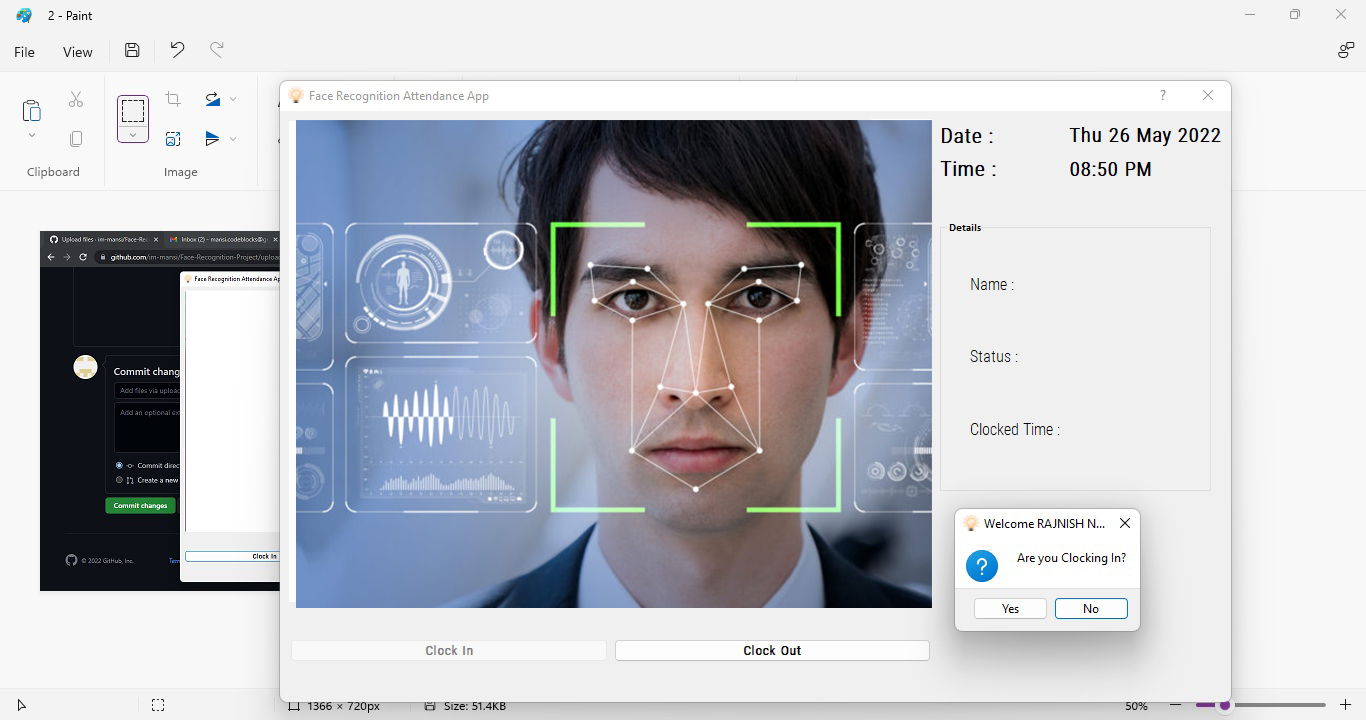Click the 'Thu 26 May 2022' date text
Viewport: 1366px width, 720px height.
click(1145, 136)
